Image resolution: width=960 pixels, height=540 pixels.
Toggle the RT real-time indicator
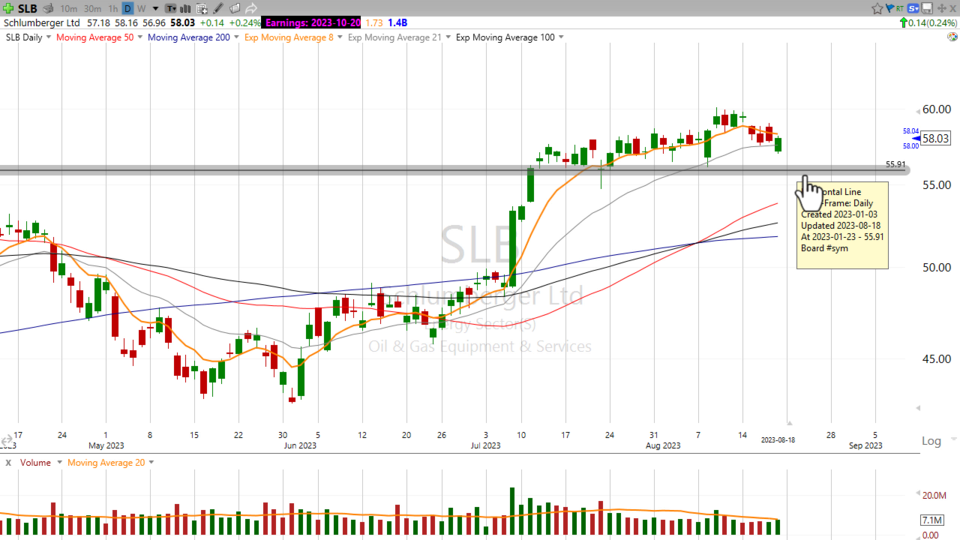[900, 8]
